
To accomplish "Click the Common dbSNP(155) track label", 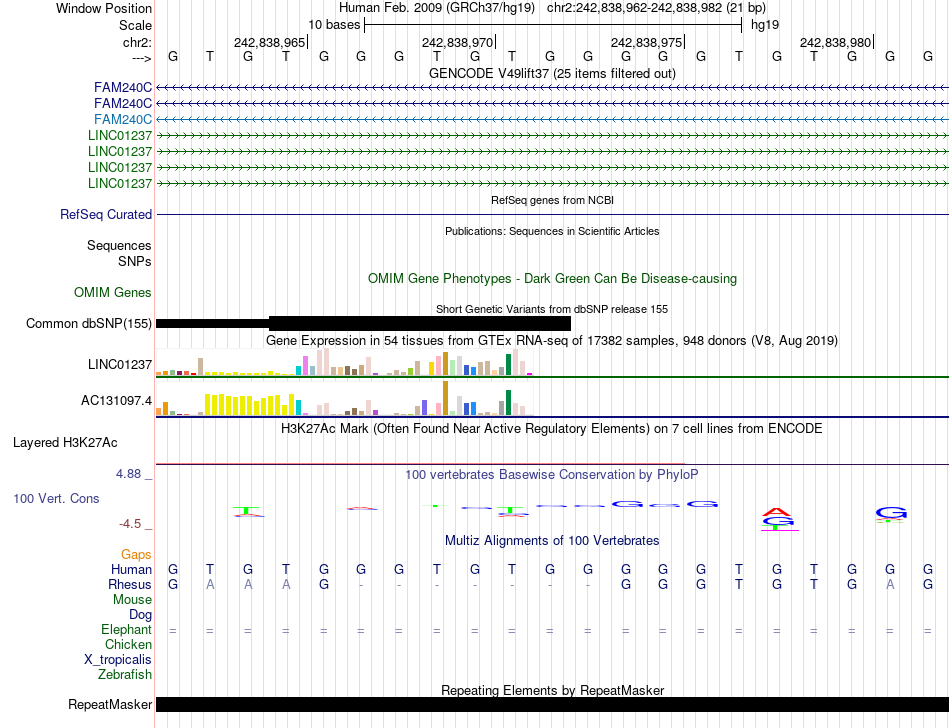I will 89,323.
